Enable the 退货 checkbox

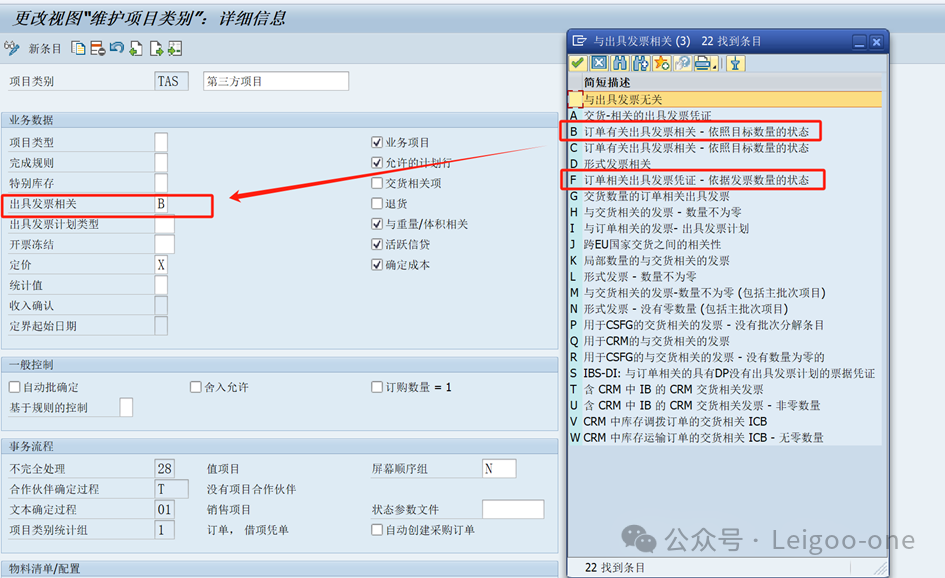click(x=377, y=204)
